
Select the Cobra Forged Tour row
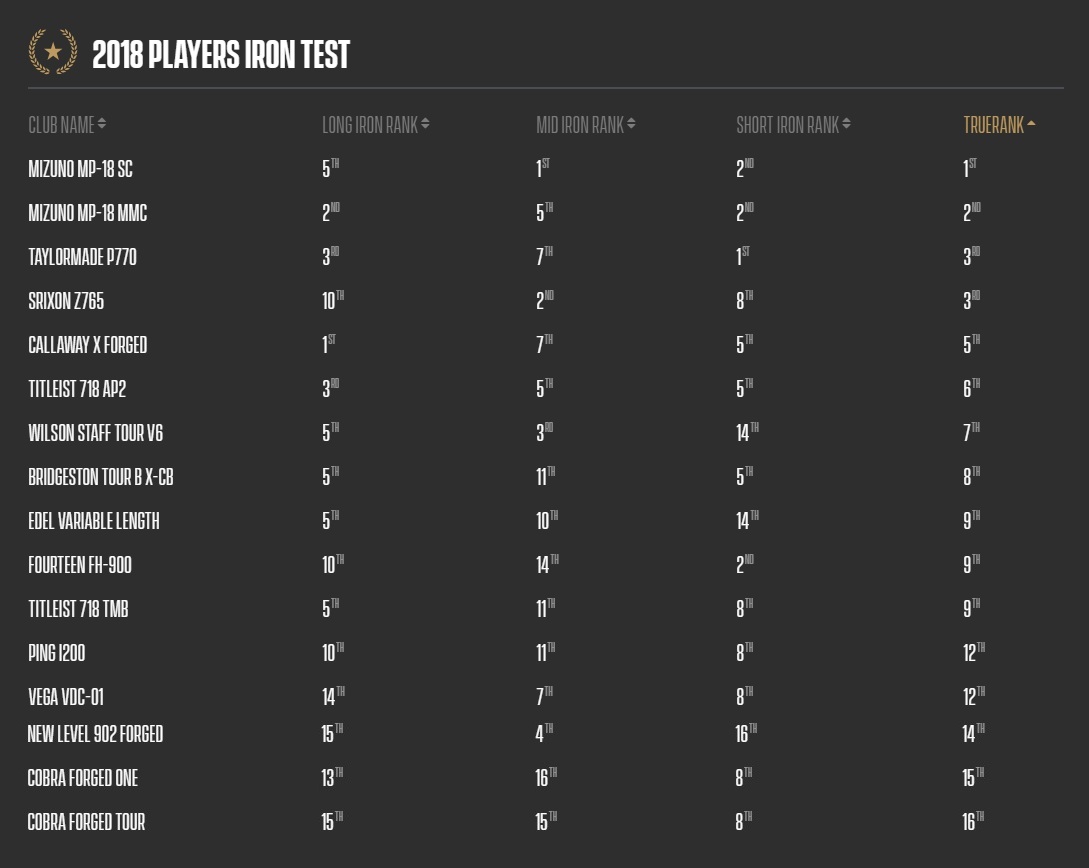[x=545, y=822]
